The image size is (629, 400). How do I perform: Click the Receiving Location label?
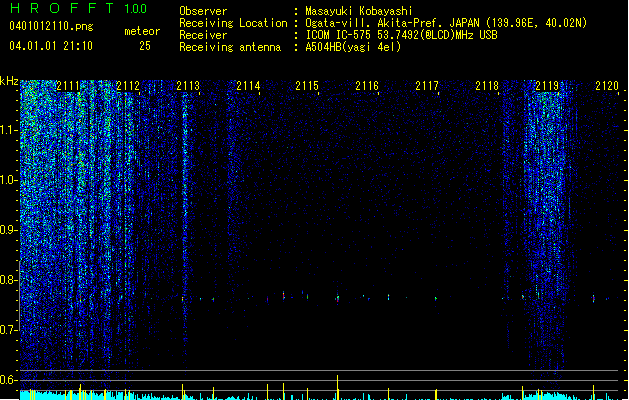[233, 23]
